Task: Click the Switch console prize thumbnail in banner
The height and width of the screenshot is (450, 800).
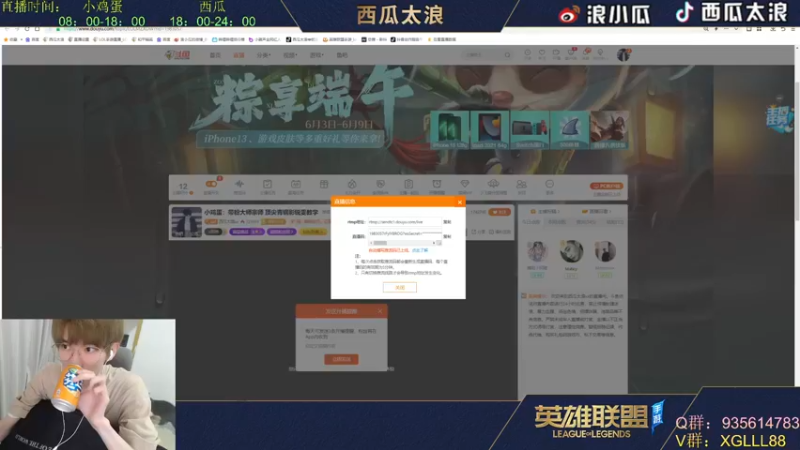Action: 530,130
